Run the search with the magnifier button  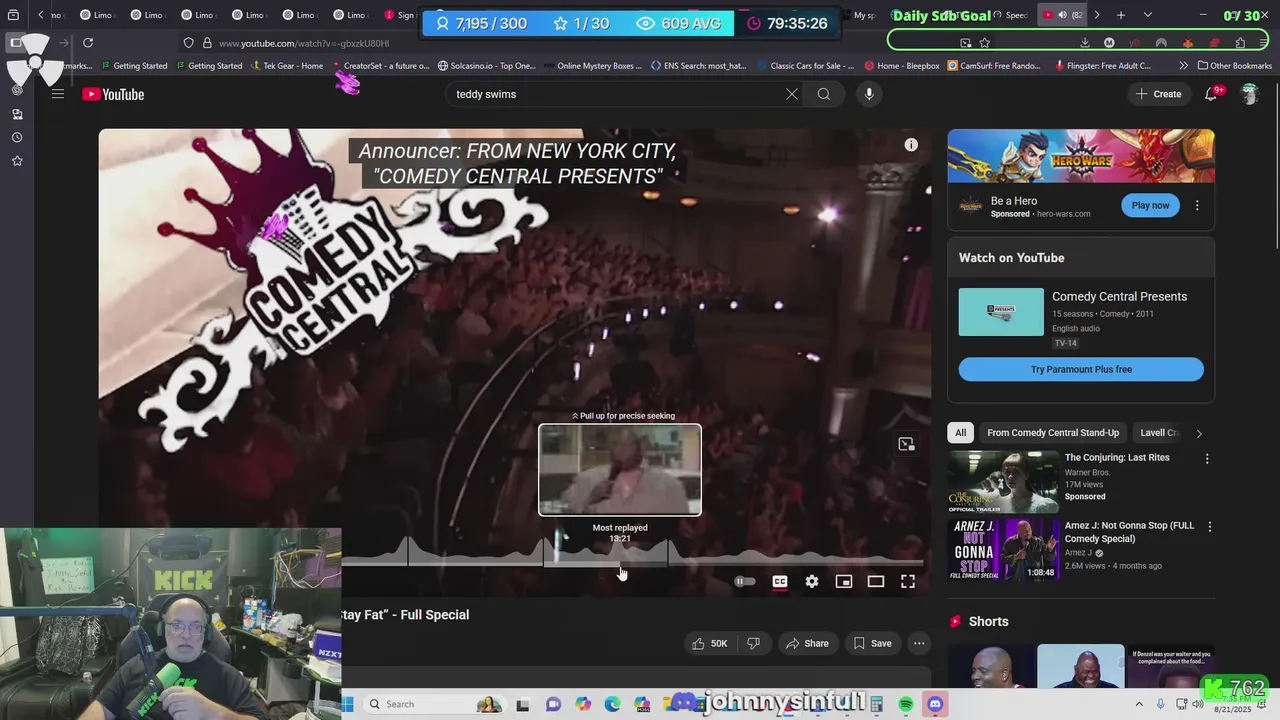[x=824, y=94]
